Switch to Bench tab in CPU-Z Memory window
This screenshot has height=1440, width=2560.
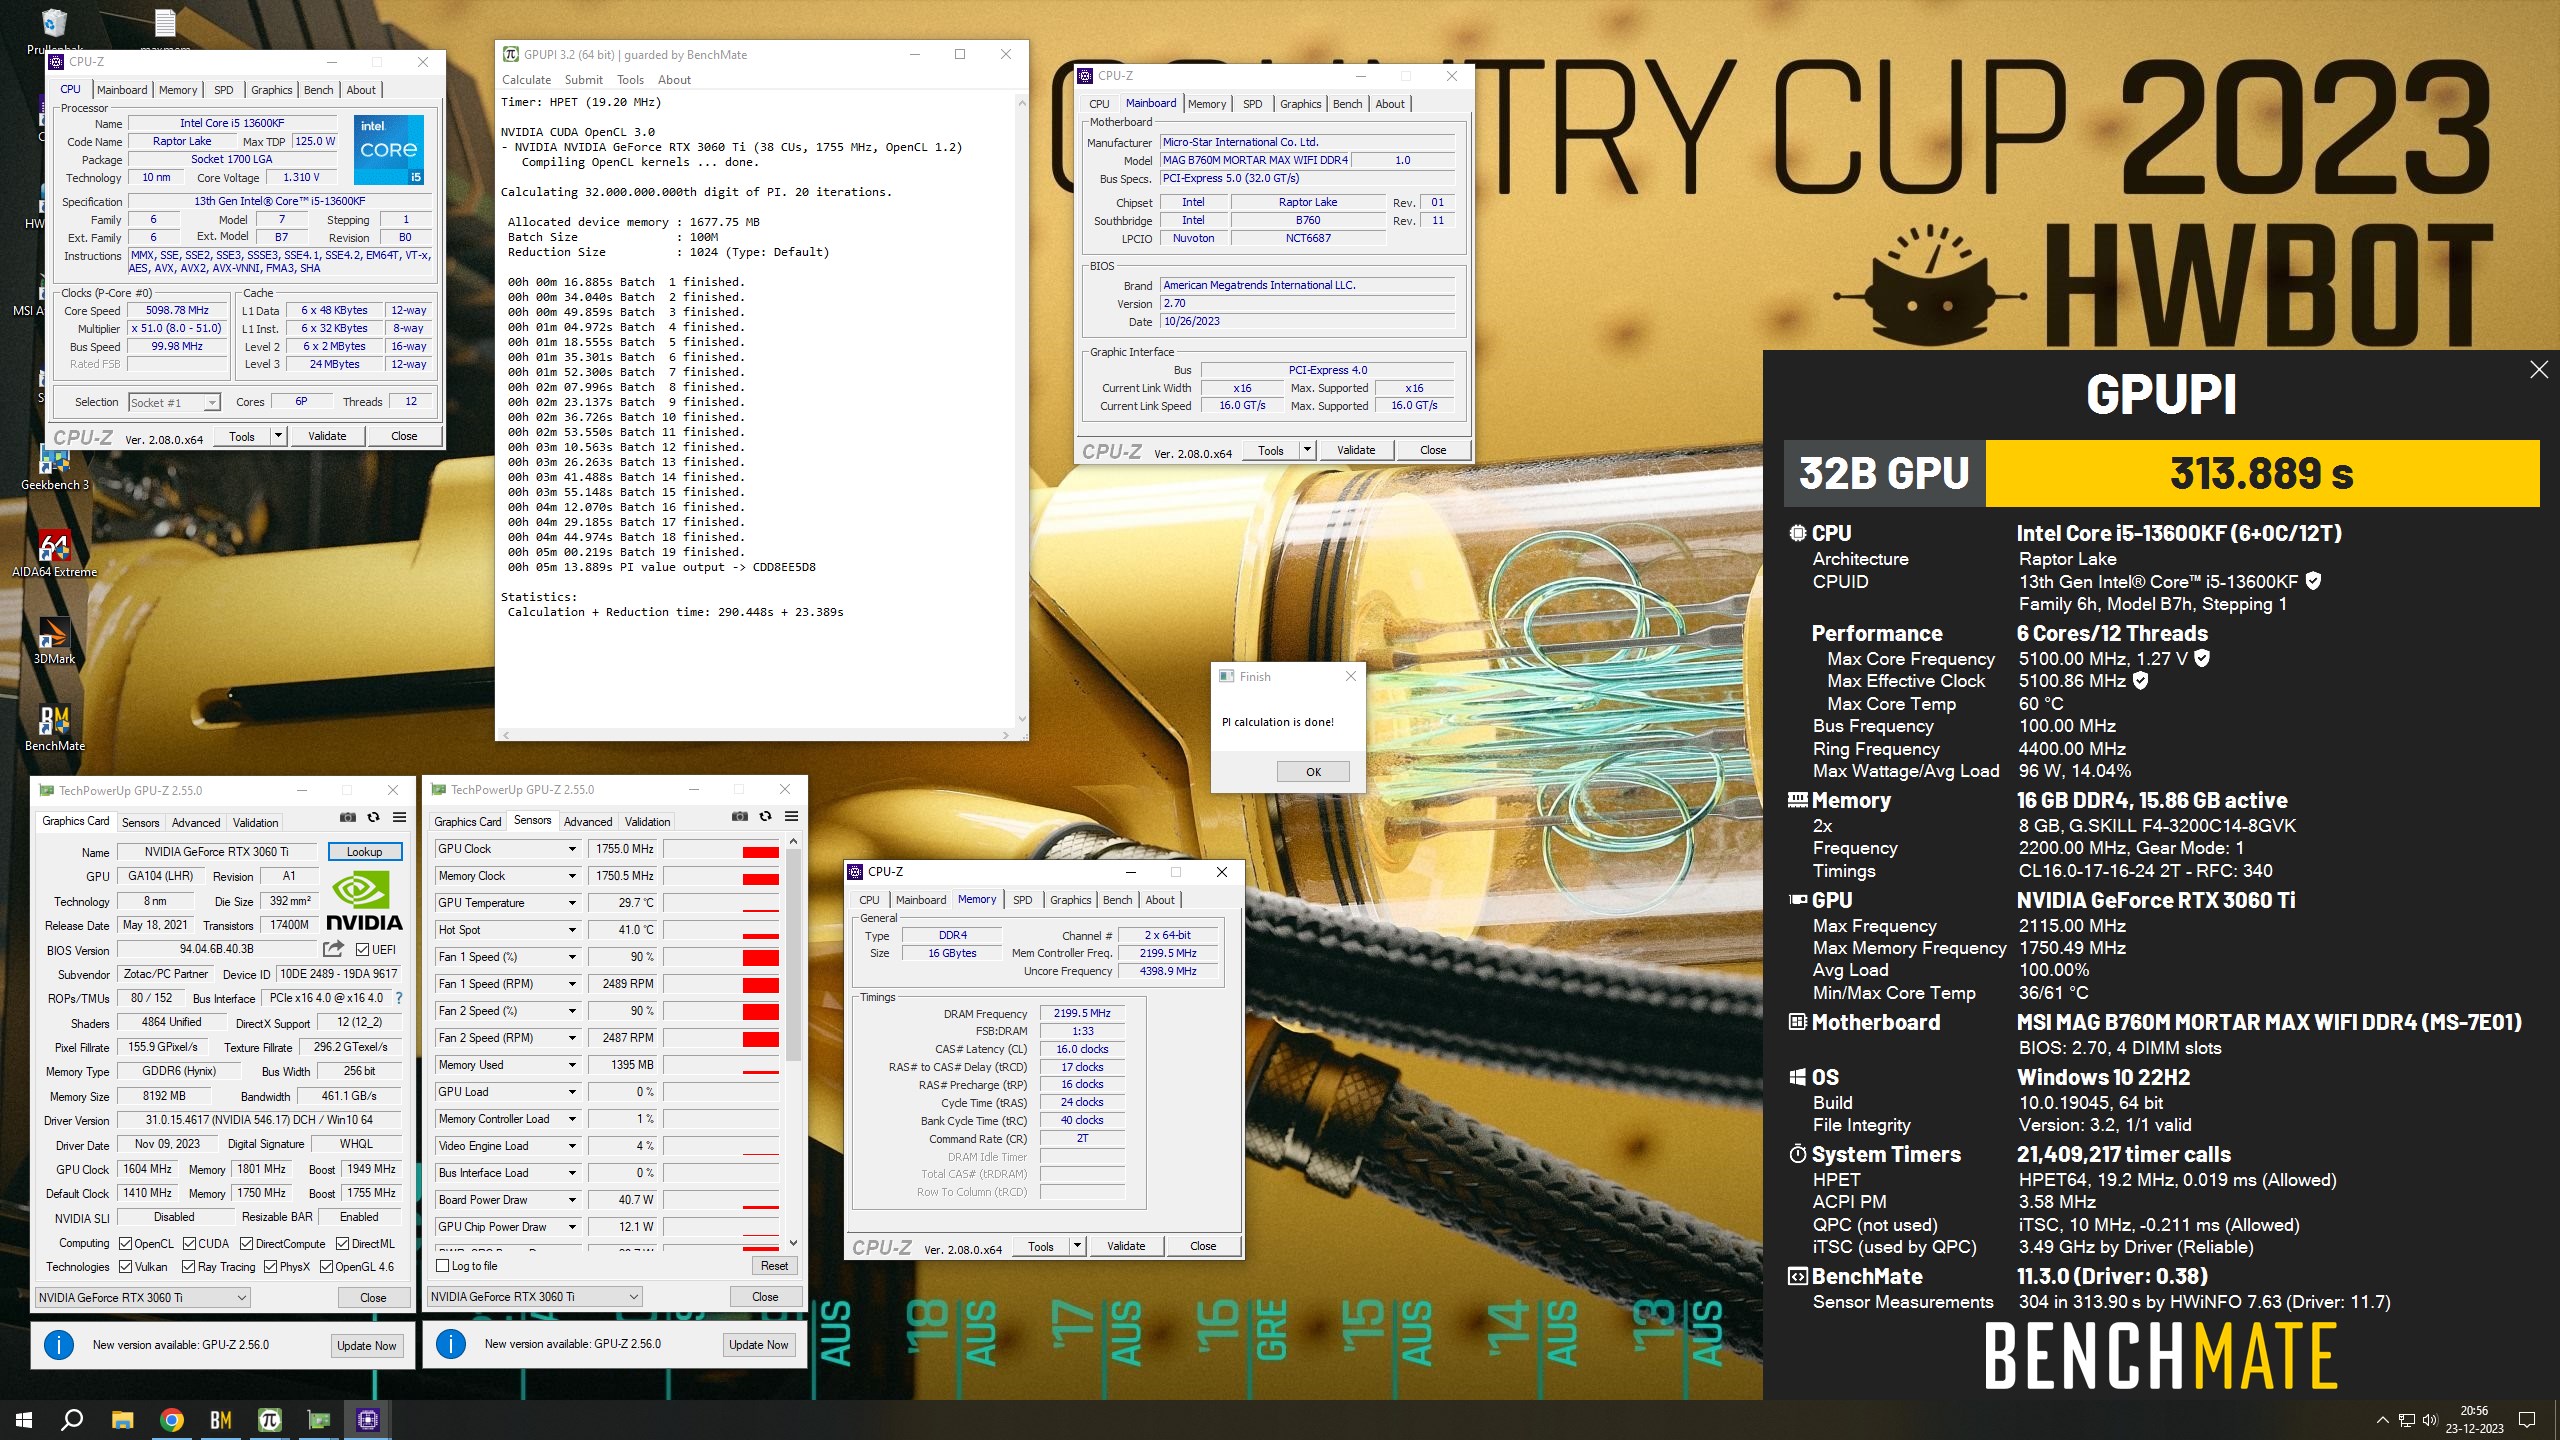(1117, 900)
